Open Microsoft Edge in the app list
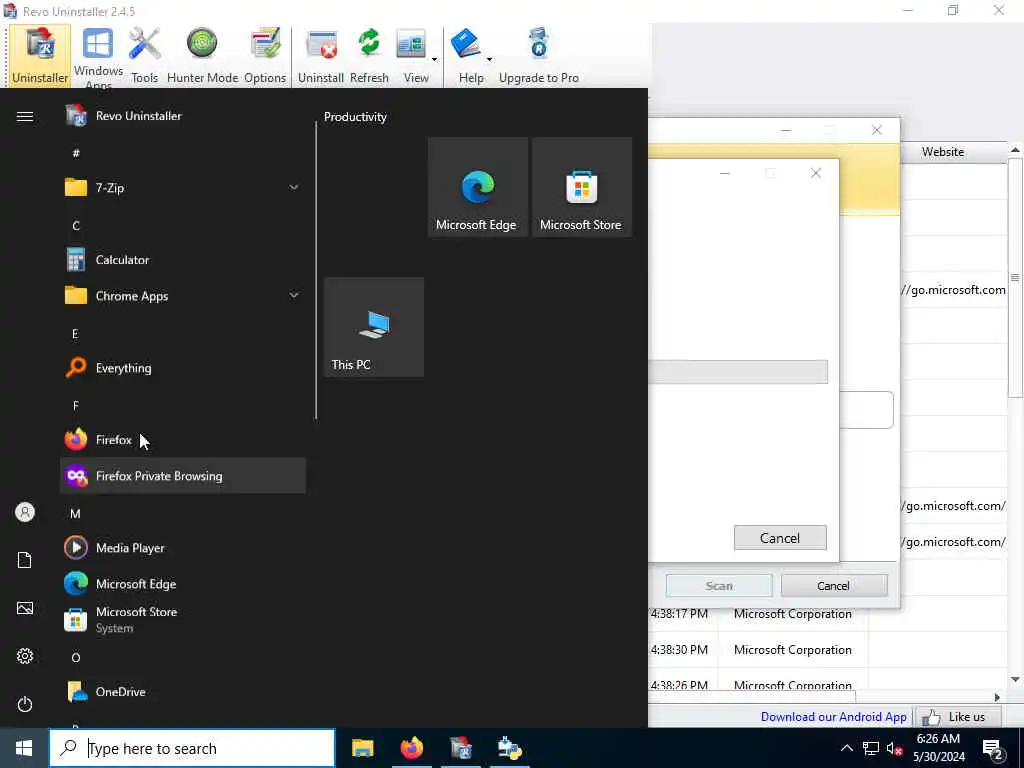 point(183,584)
